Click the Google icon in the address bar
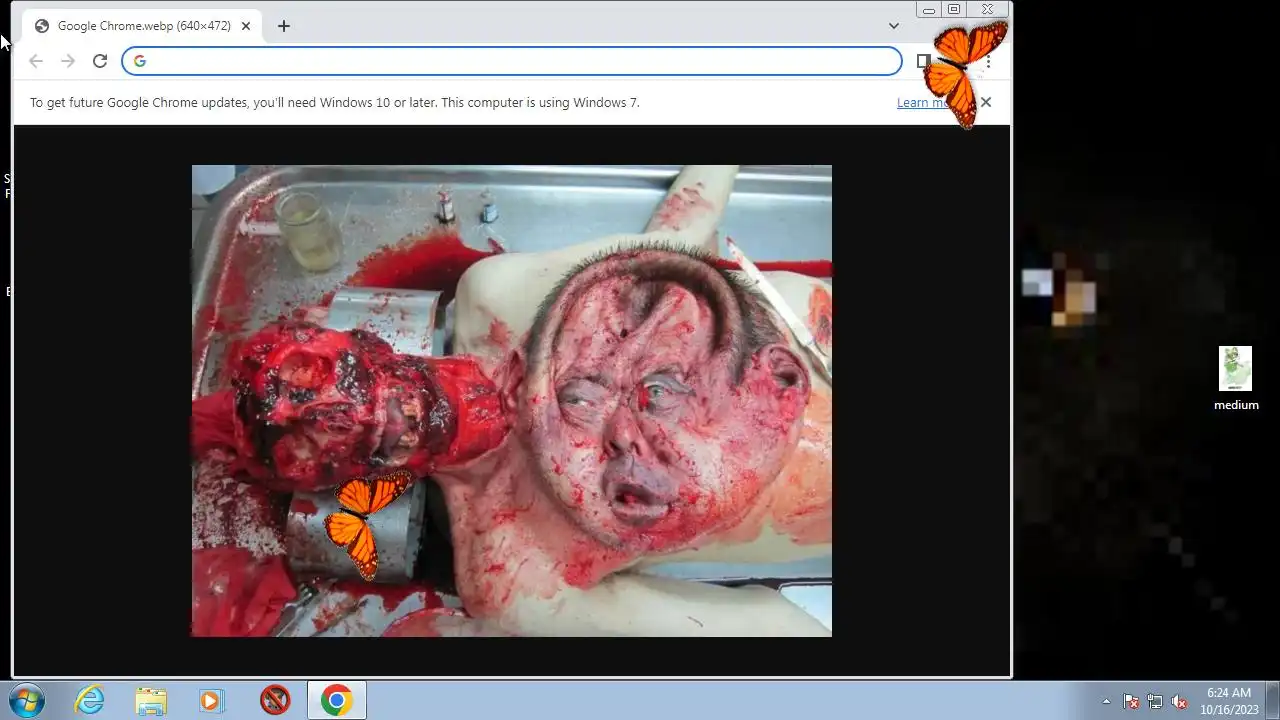The height and width of the screenshot is (720, 1280). pos(140,61)
